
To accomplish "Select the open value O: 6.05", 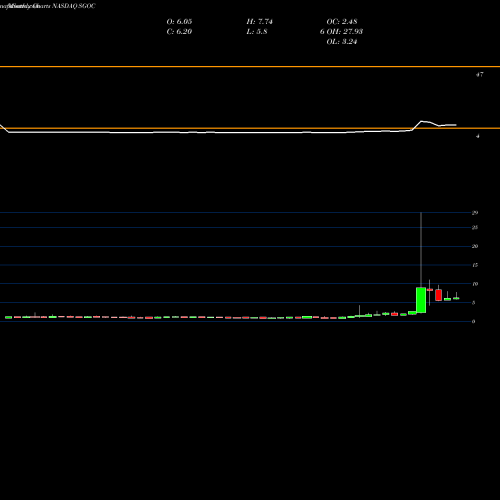I will [x=179, y=21].
